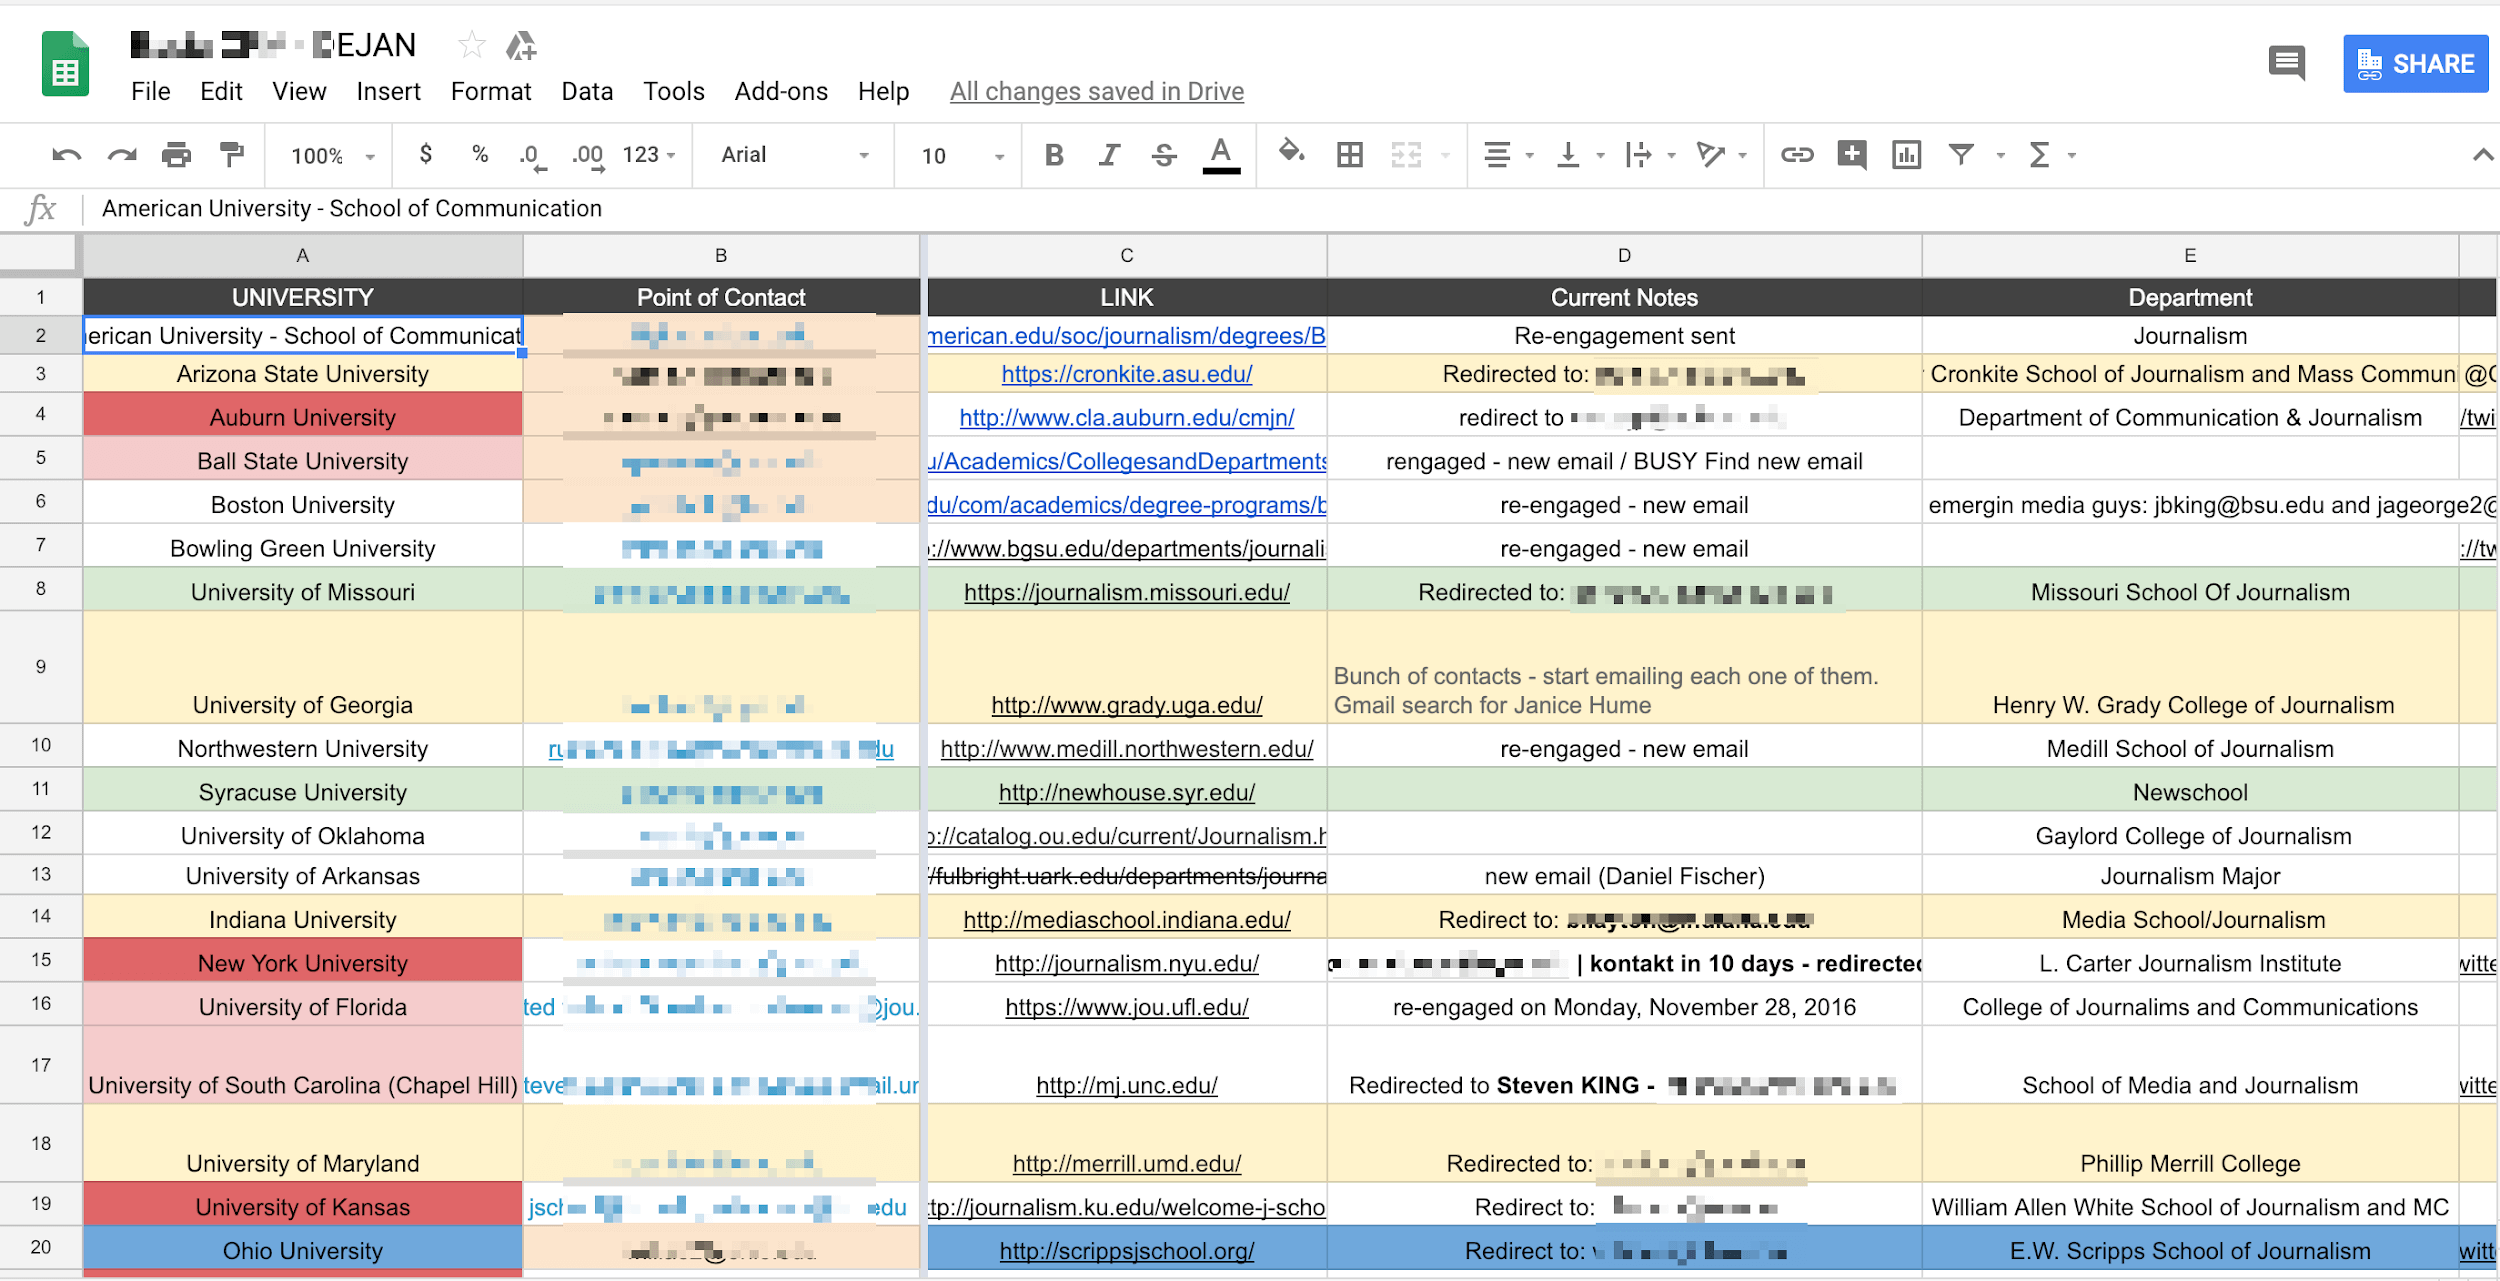
Task: Open the journalism.missouri.edu link
Action: pos(1127,592)
